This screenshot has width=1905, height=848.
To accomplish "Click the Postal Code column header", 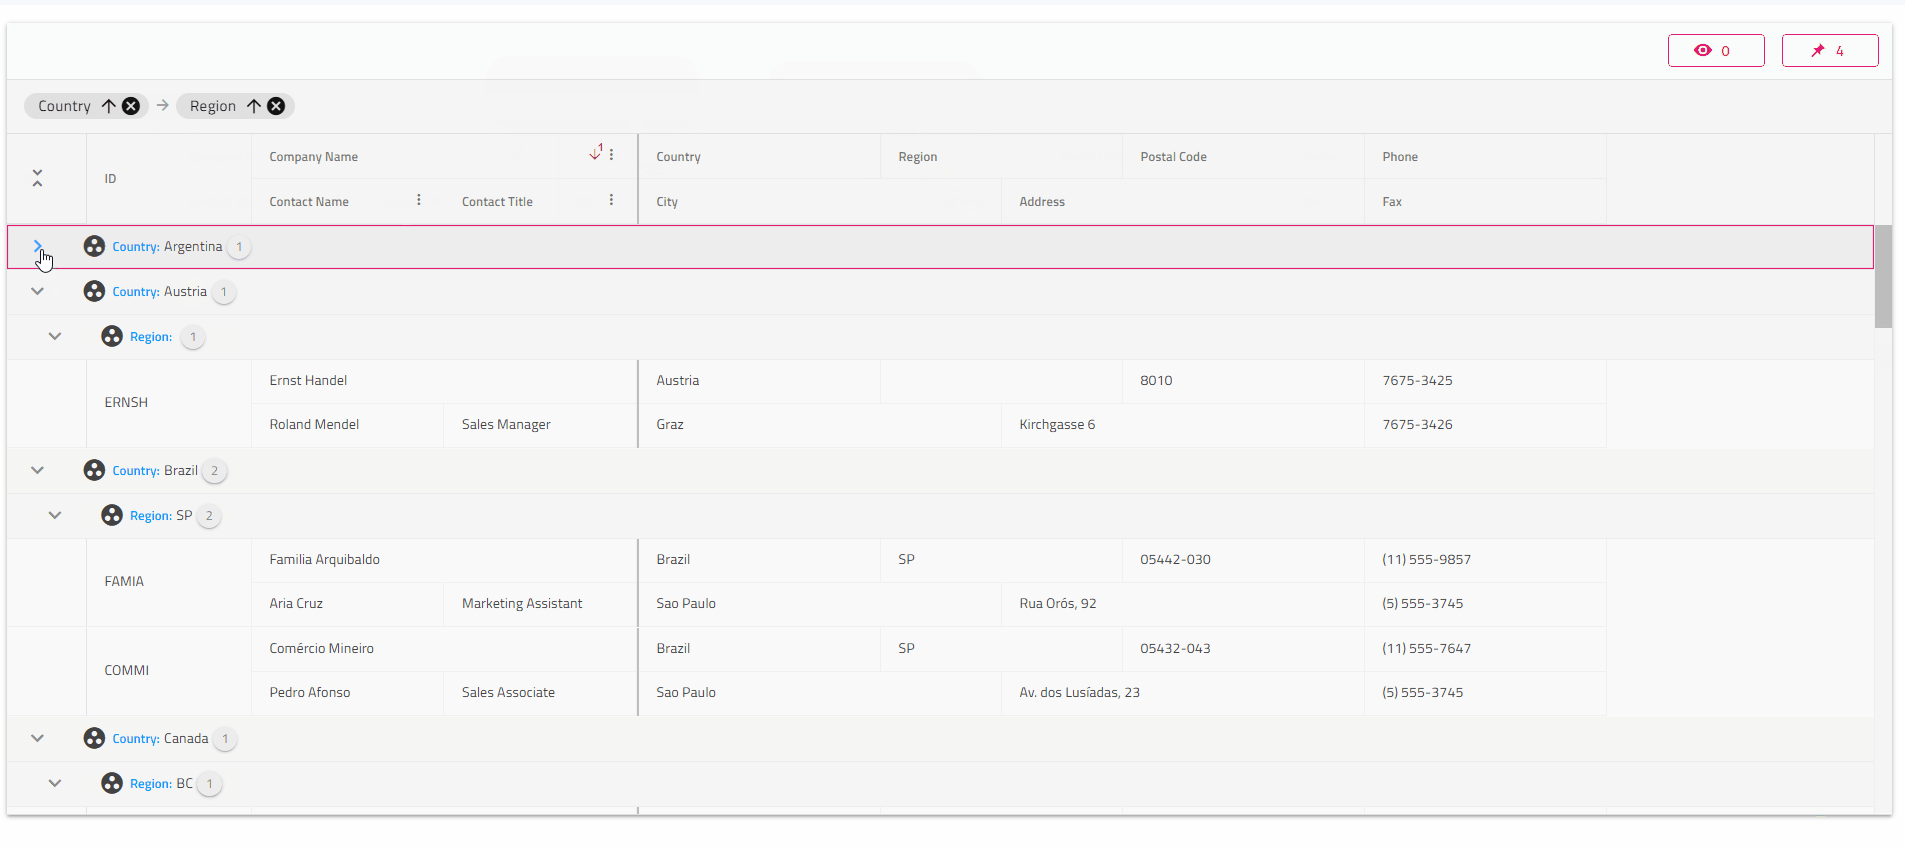I will (x=1173, y=157).
